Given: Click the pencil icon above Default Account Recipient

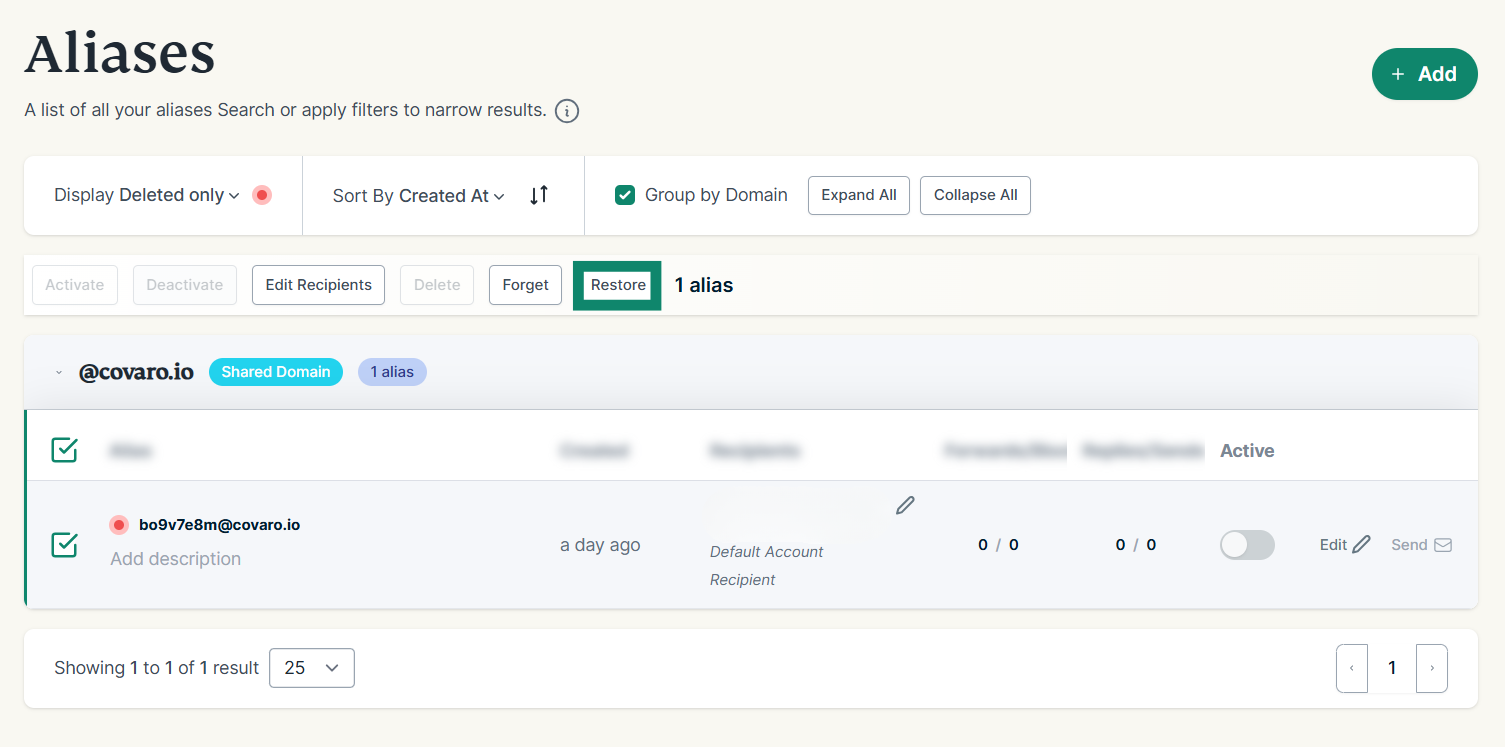Looking at the screenshot, I should pyautogui.click(x=905, y=505).
